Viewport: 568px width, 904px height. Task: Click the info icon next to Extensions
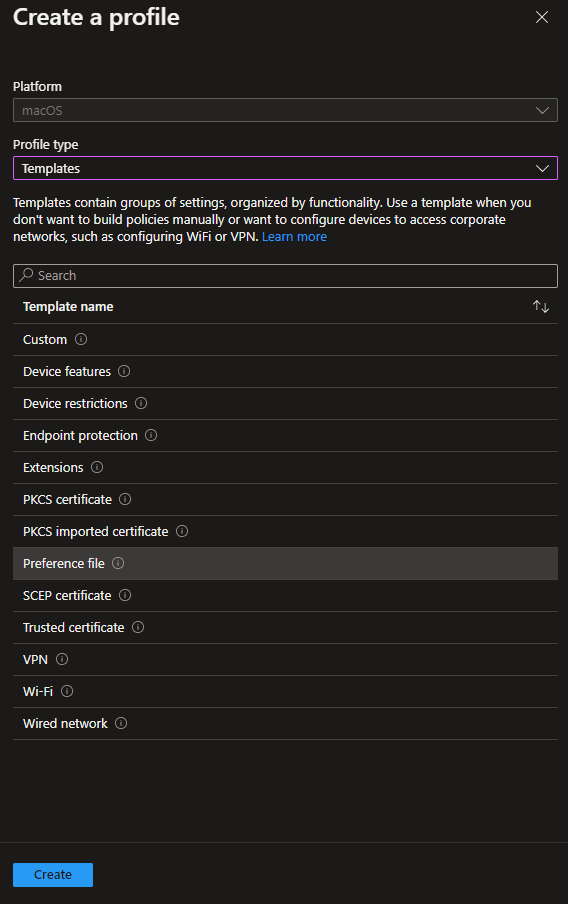(97, 467)
